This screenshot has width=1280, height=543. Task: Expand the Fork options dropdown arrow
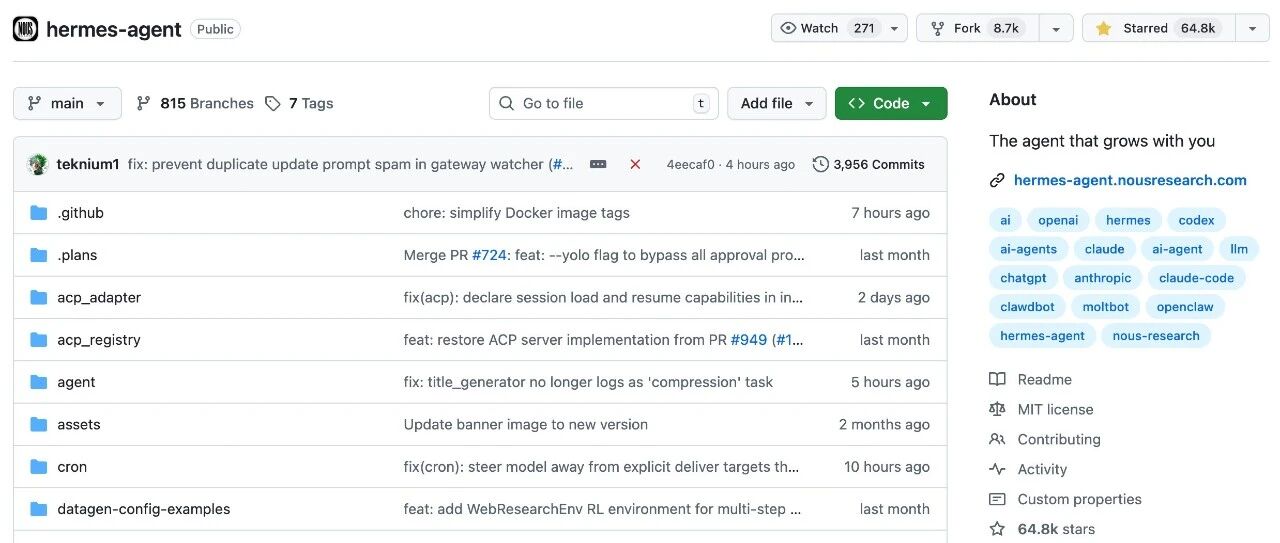click(x=1056, y=28)
